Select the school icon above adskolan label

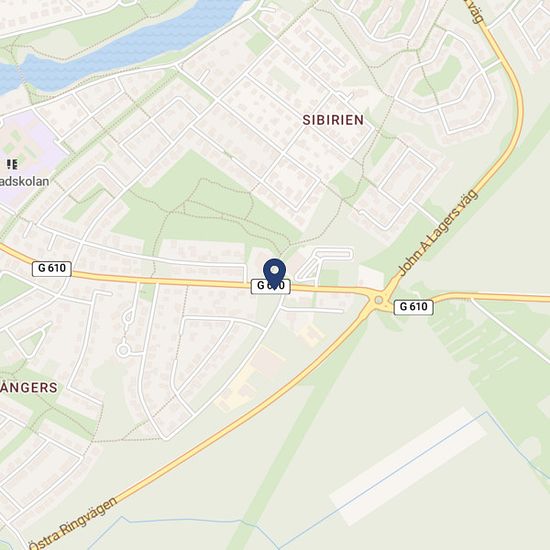coord(13,164)
